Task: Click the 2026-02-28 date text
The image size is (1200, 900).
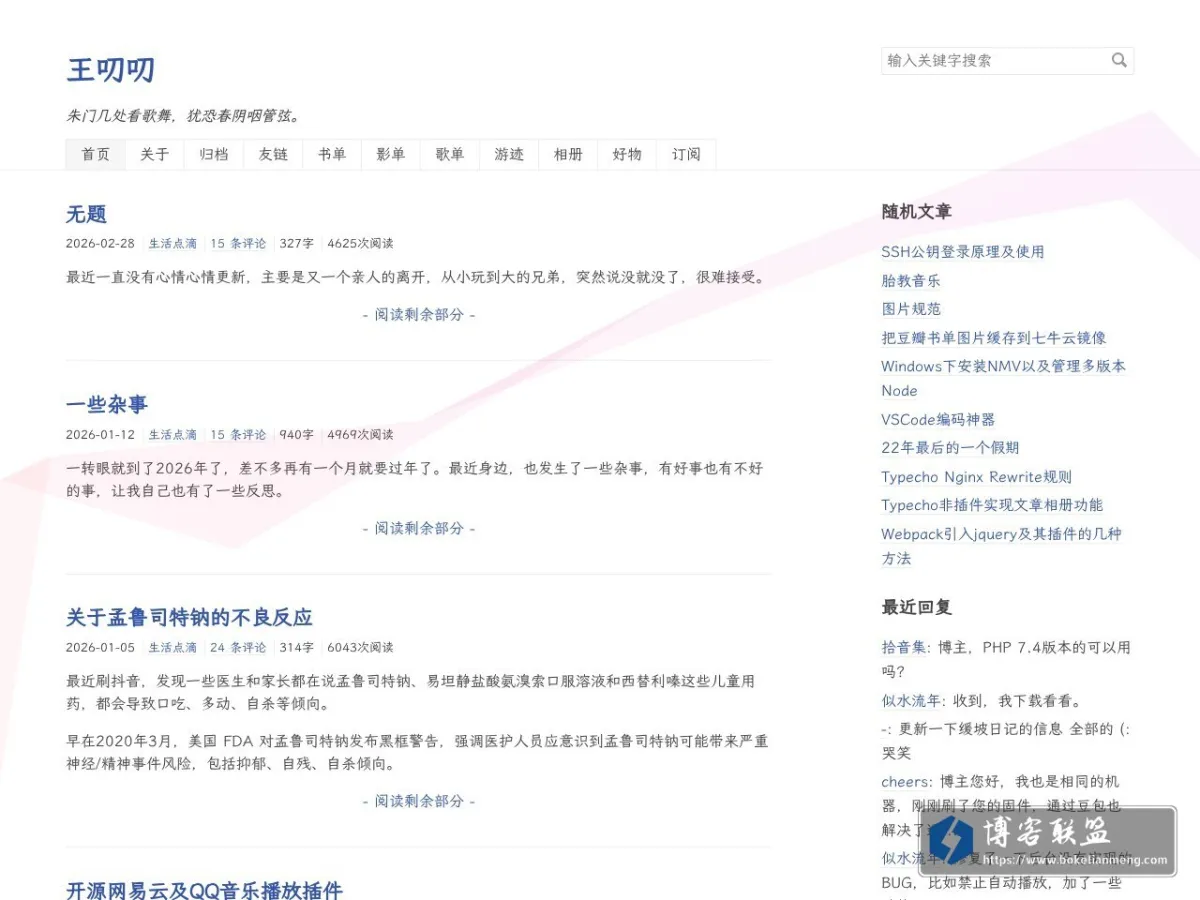Action: point(100,243)
